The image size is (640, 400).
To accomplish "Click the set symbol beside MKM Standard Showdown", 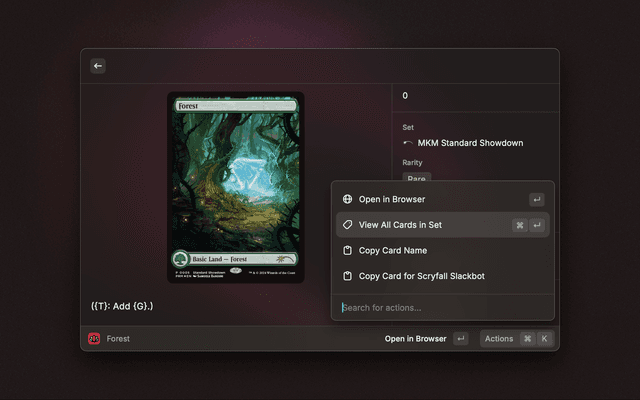I will [408, 143].
